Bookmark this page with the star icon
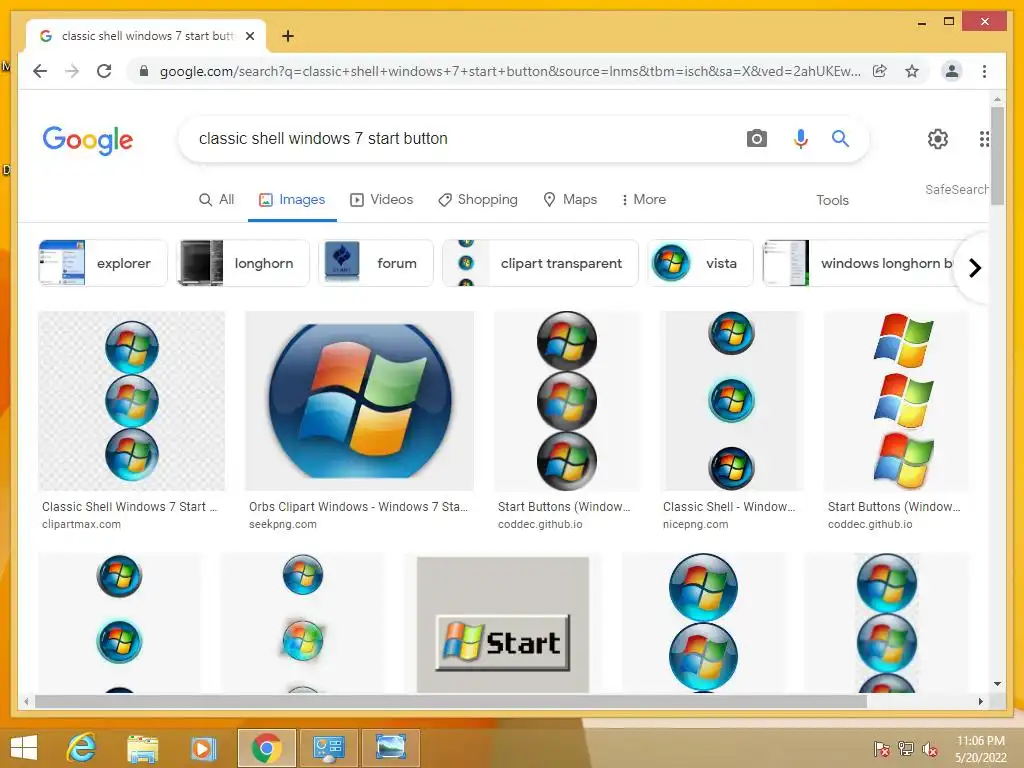The image size is (1024, 768). click(912, 71)
